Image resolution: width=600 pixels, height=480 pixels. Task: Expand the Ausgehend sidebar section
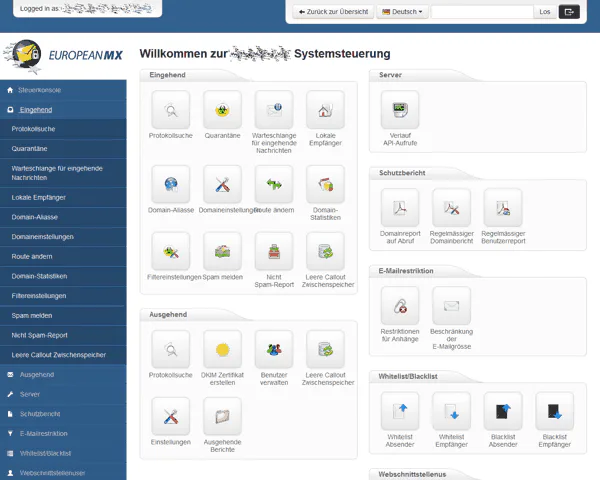click(x=63, y=375)
